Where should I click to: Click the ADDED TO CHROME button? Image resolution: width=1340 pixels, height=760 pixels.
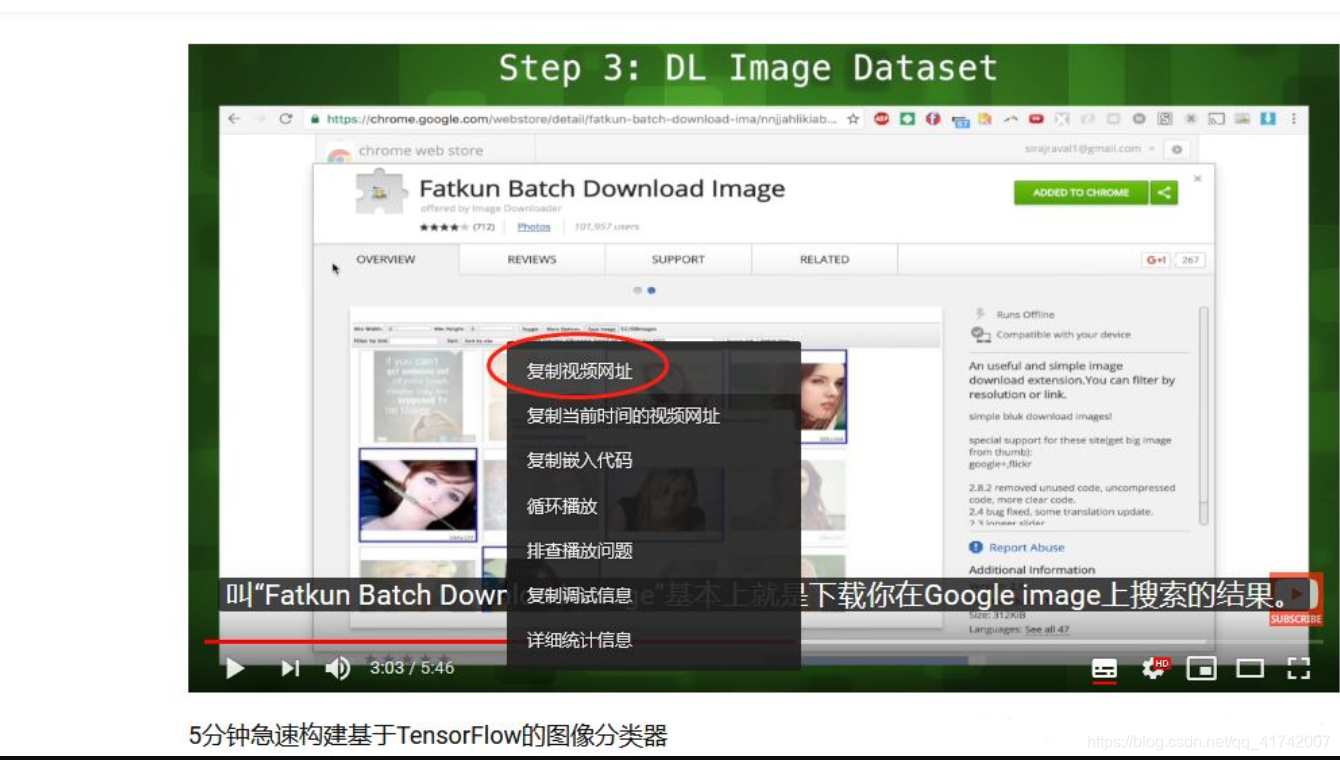click(1081, 193)
